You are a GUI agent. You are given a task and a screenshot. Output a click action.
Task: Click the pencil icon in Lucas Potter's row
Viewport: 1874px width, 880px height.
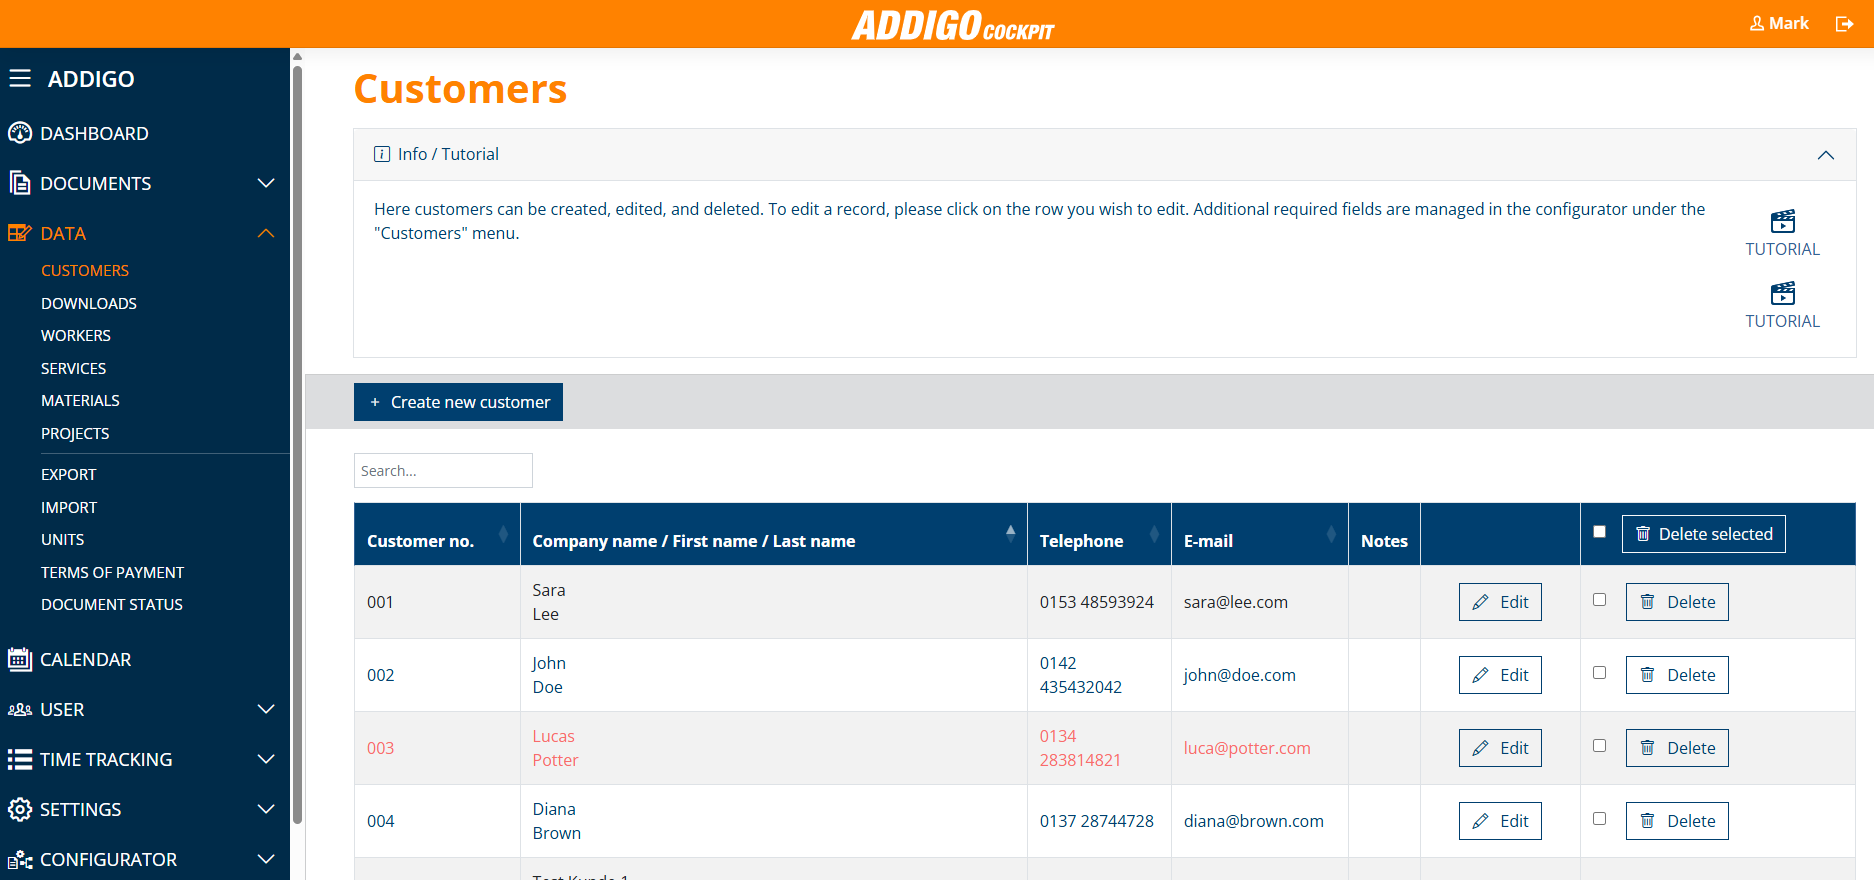(1480, 748)
